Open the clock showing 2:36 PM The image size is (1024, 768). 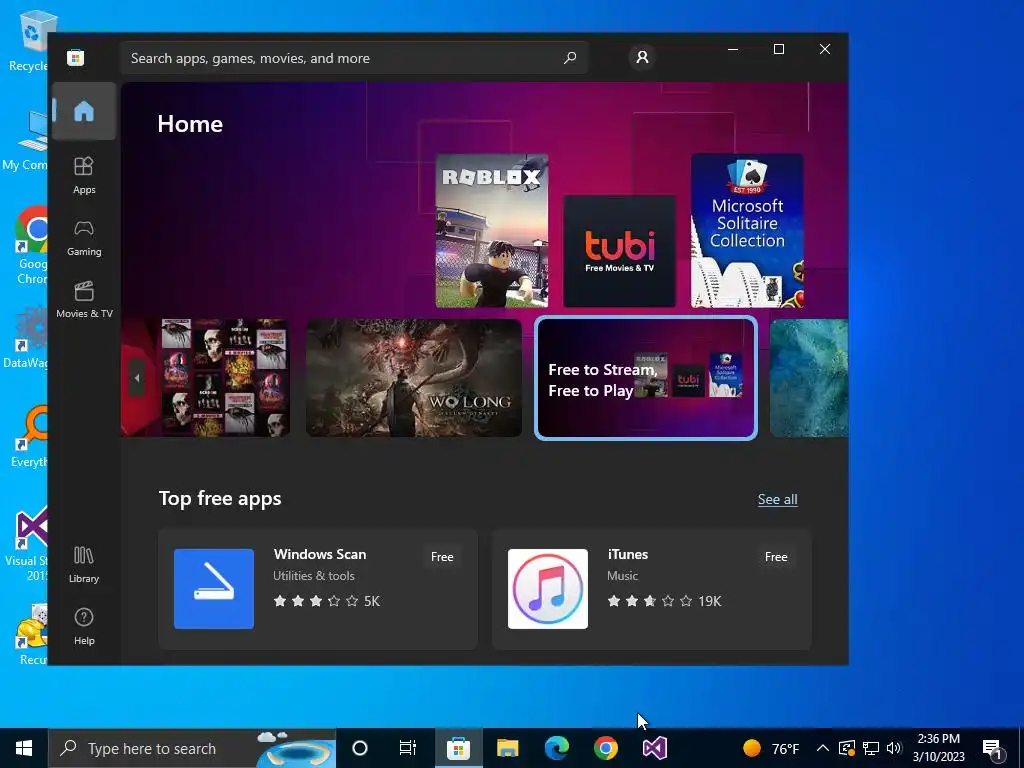click(938, 748)
